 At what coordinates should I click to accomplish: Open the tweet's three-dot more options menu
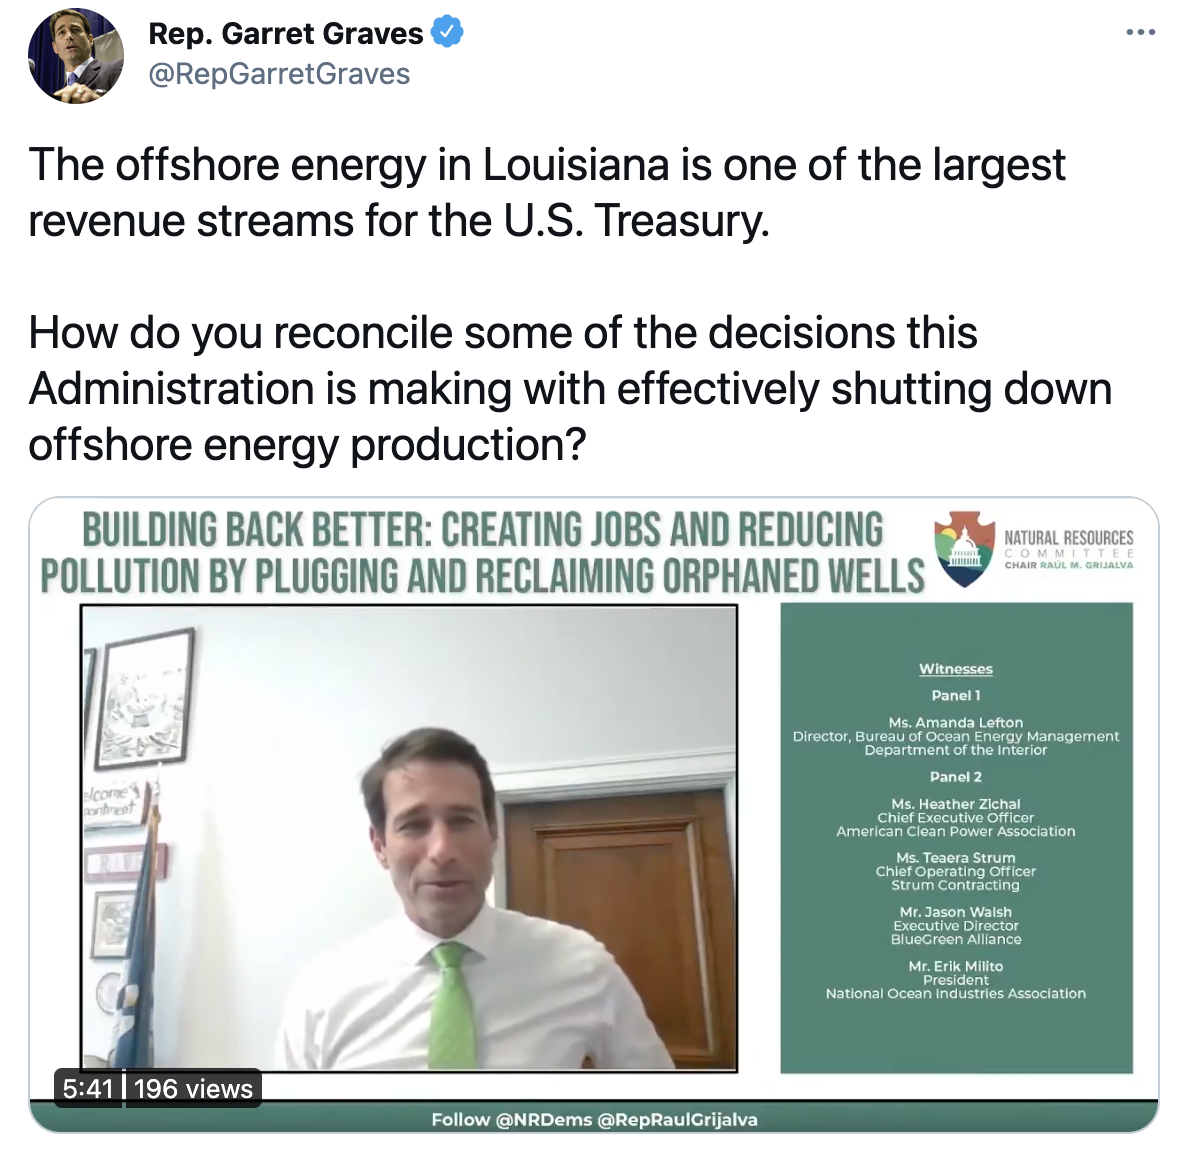[1141, 33]
